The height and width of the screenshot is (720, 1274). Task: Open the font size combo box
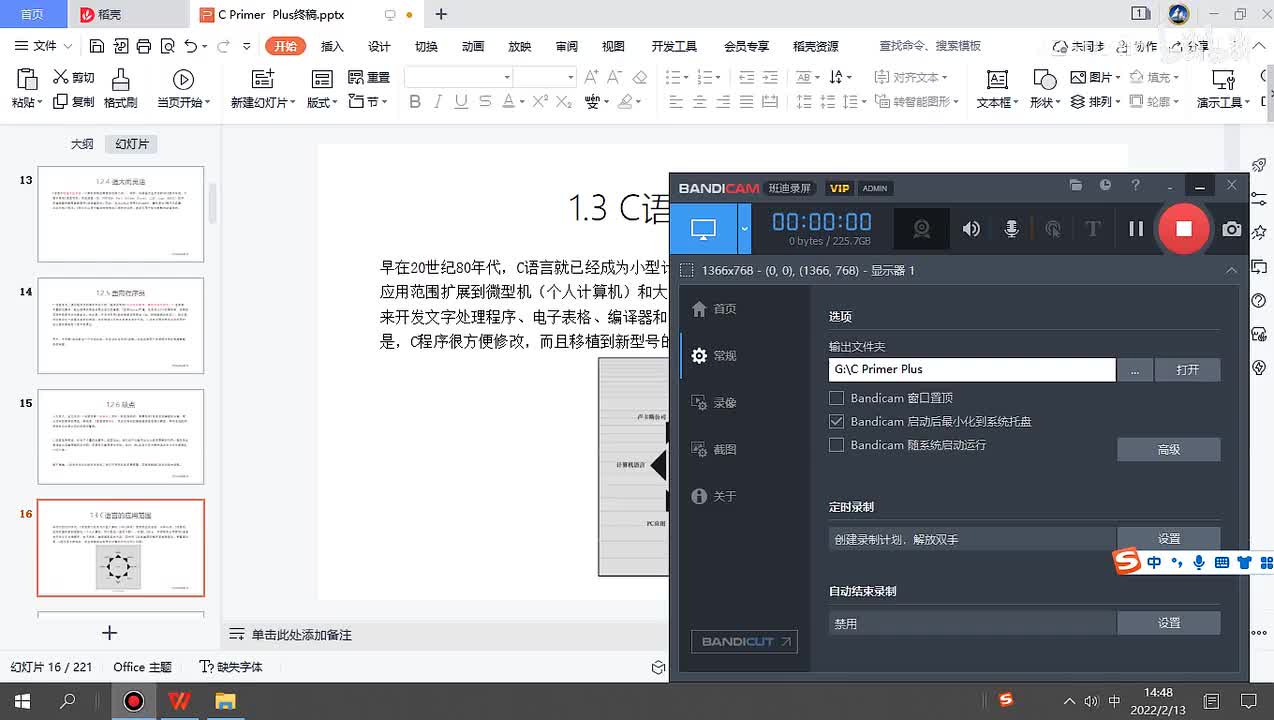[x=545, y=77]
